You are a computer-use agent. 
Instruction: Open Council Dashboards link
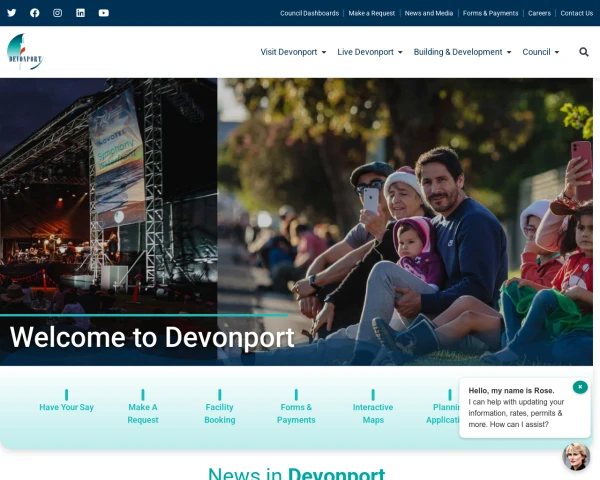click(x=309, y=13)
